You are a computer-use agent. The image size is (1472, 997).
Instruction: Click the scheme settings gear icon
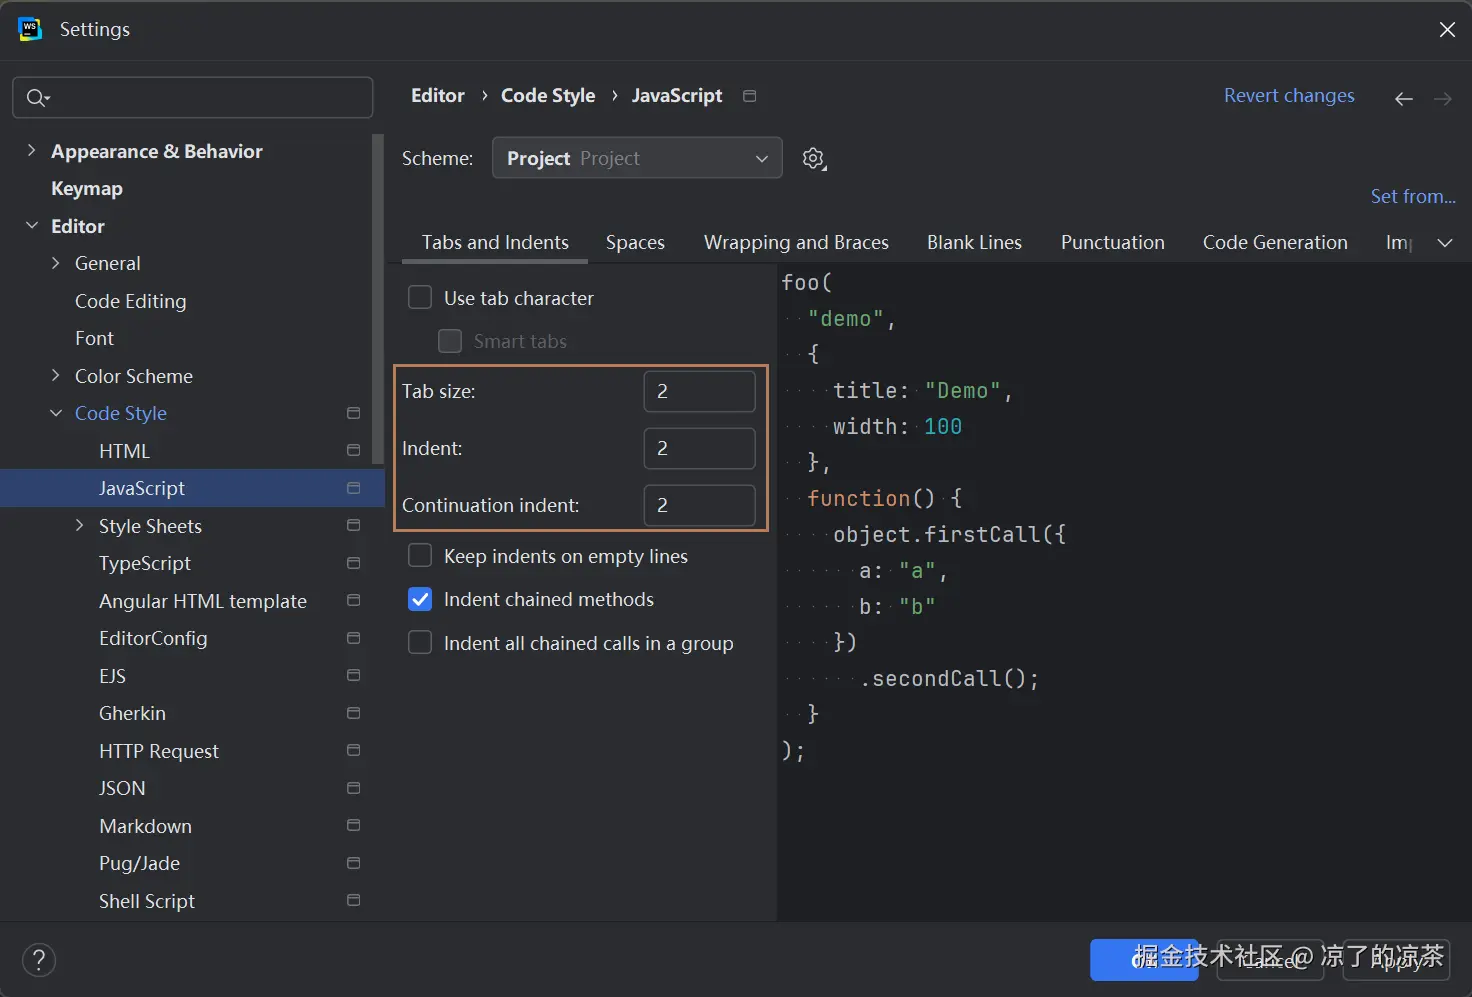click(x=814, y=158)
